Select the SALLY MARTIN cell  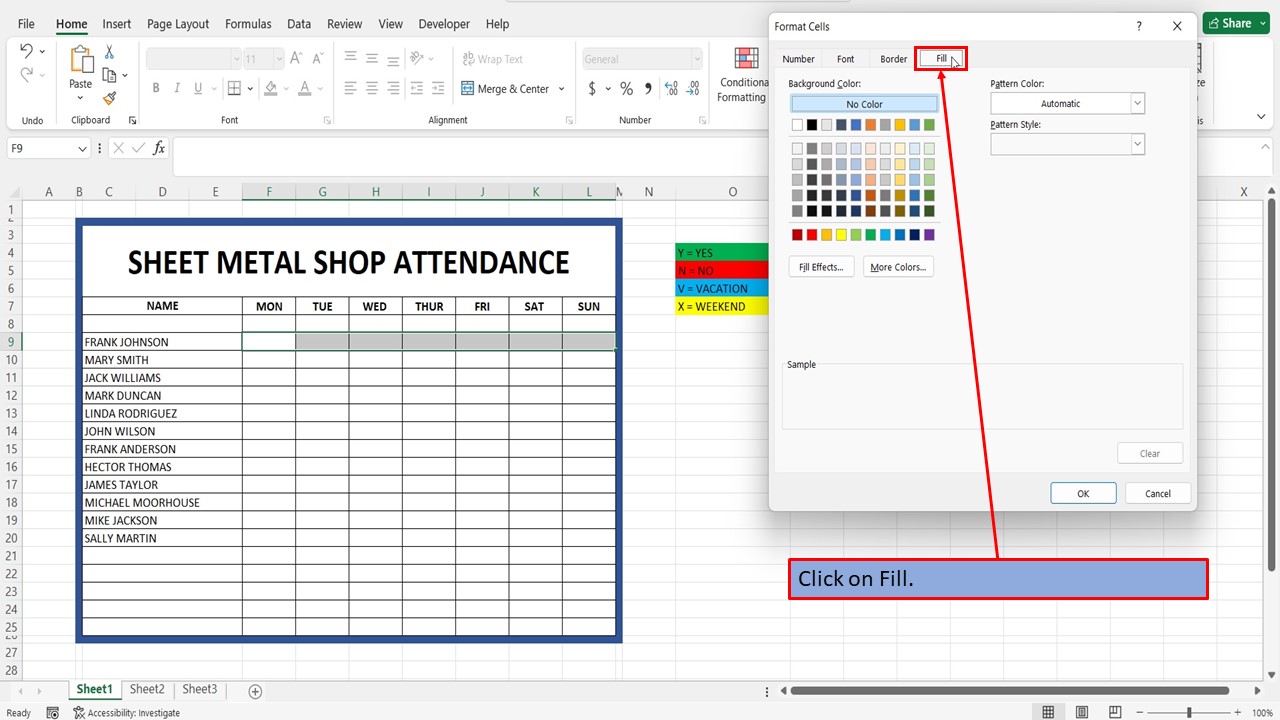pyautogui.click(x=162, y=538)
